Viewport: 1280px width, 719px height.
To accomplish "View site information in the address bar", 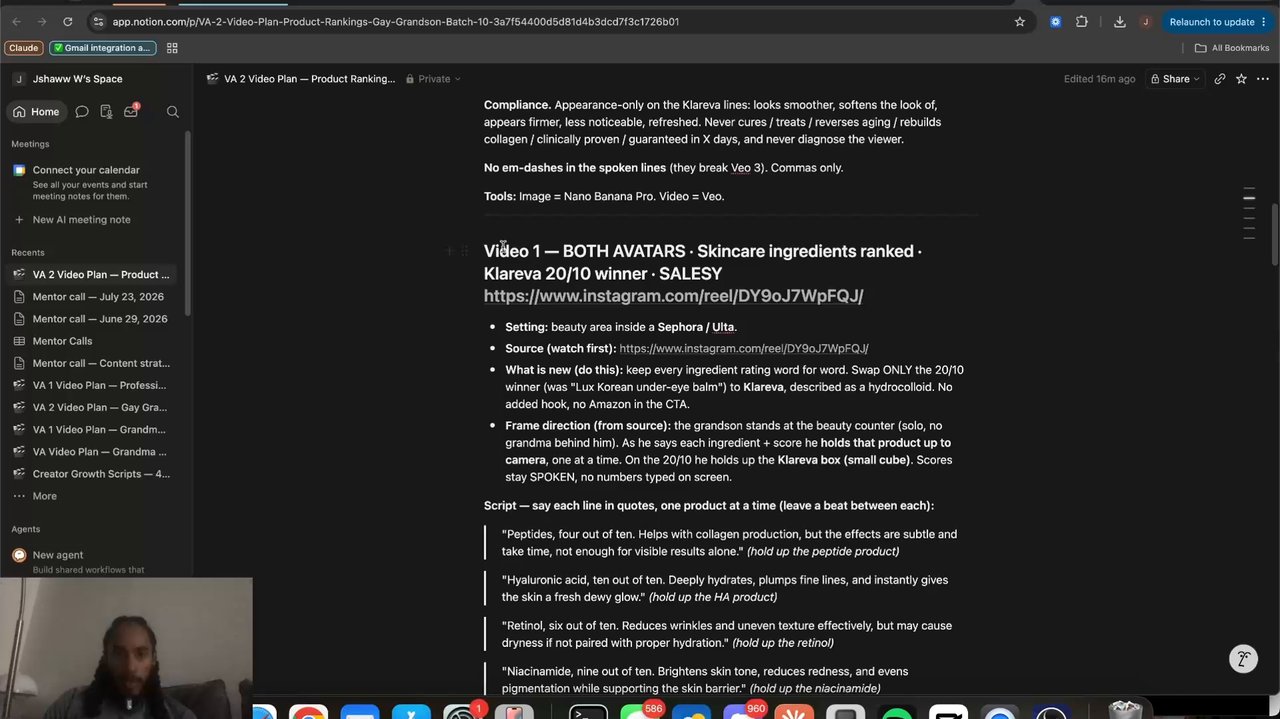I will (97, 21).
